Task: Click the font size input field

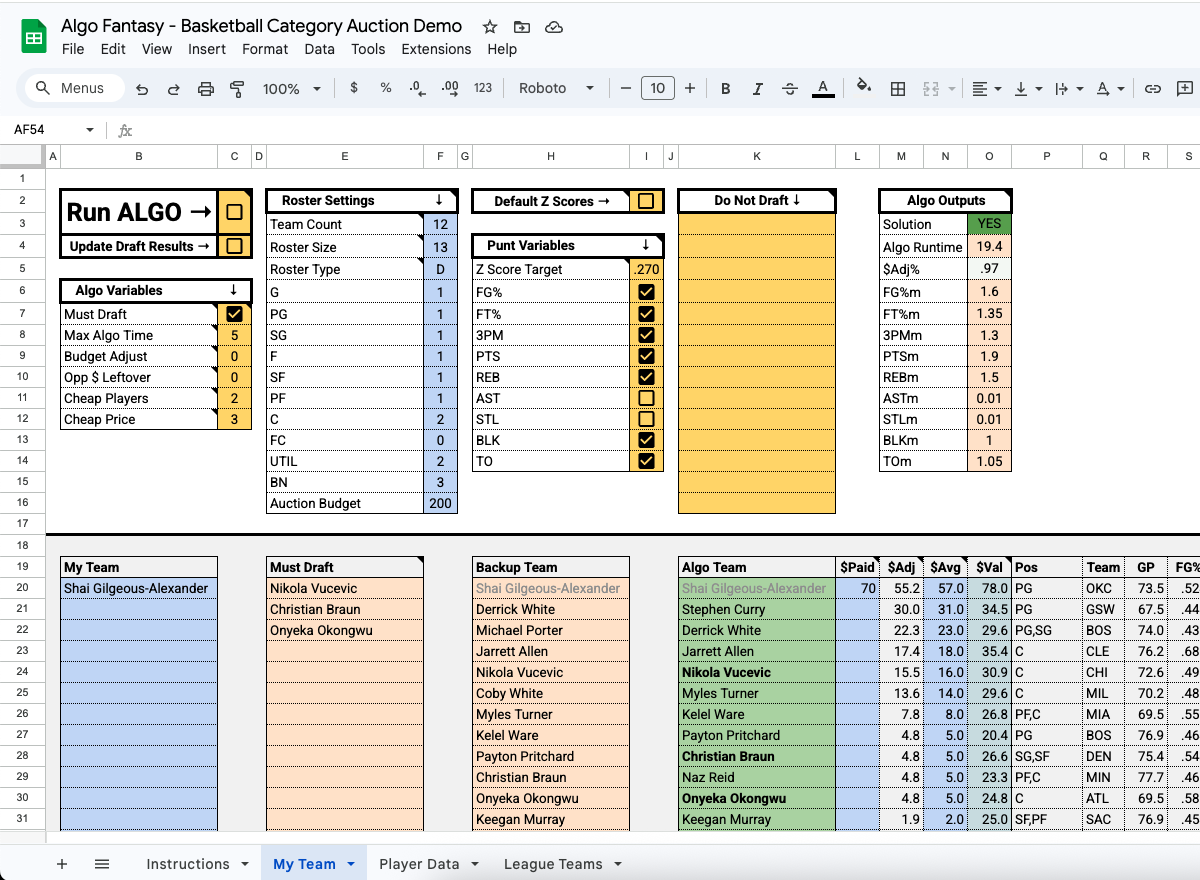Action: click(657, 89)
